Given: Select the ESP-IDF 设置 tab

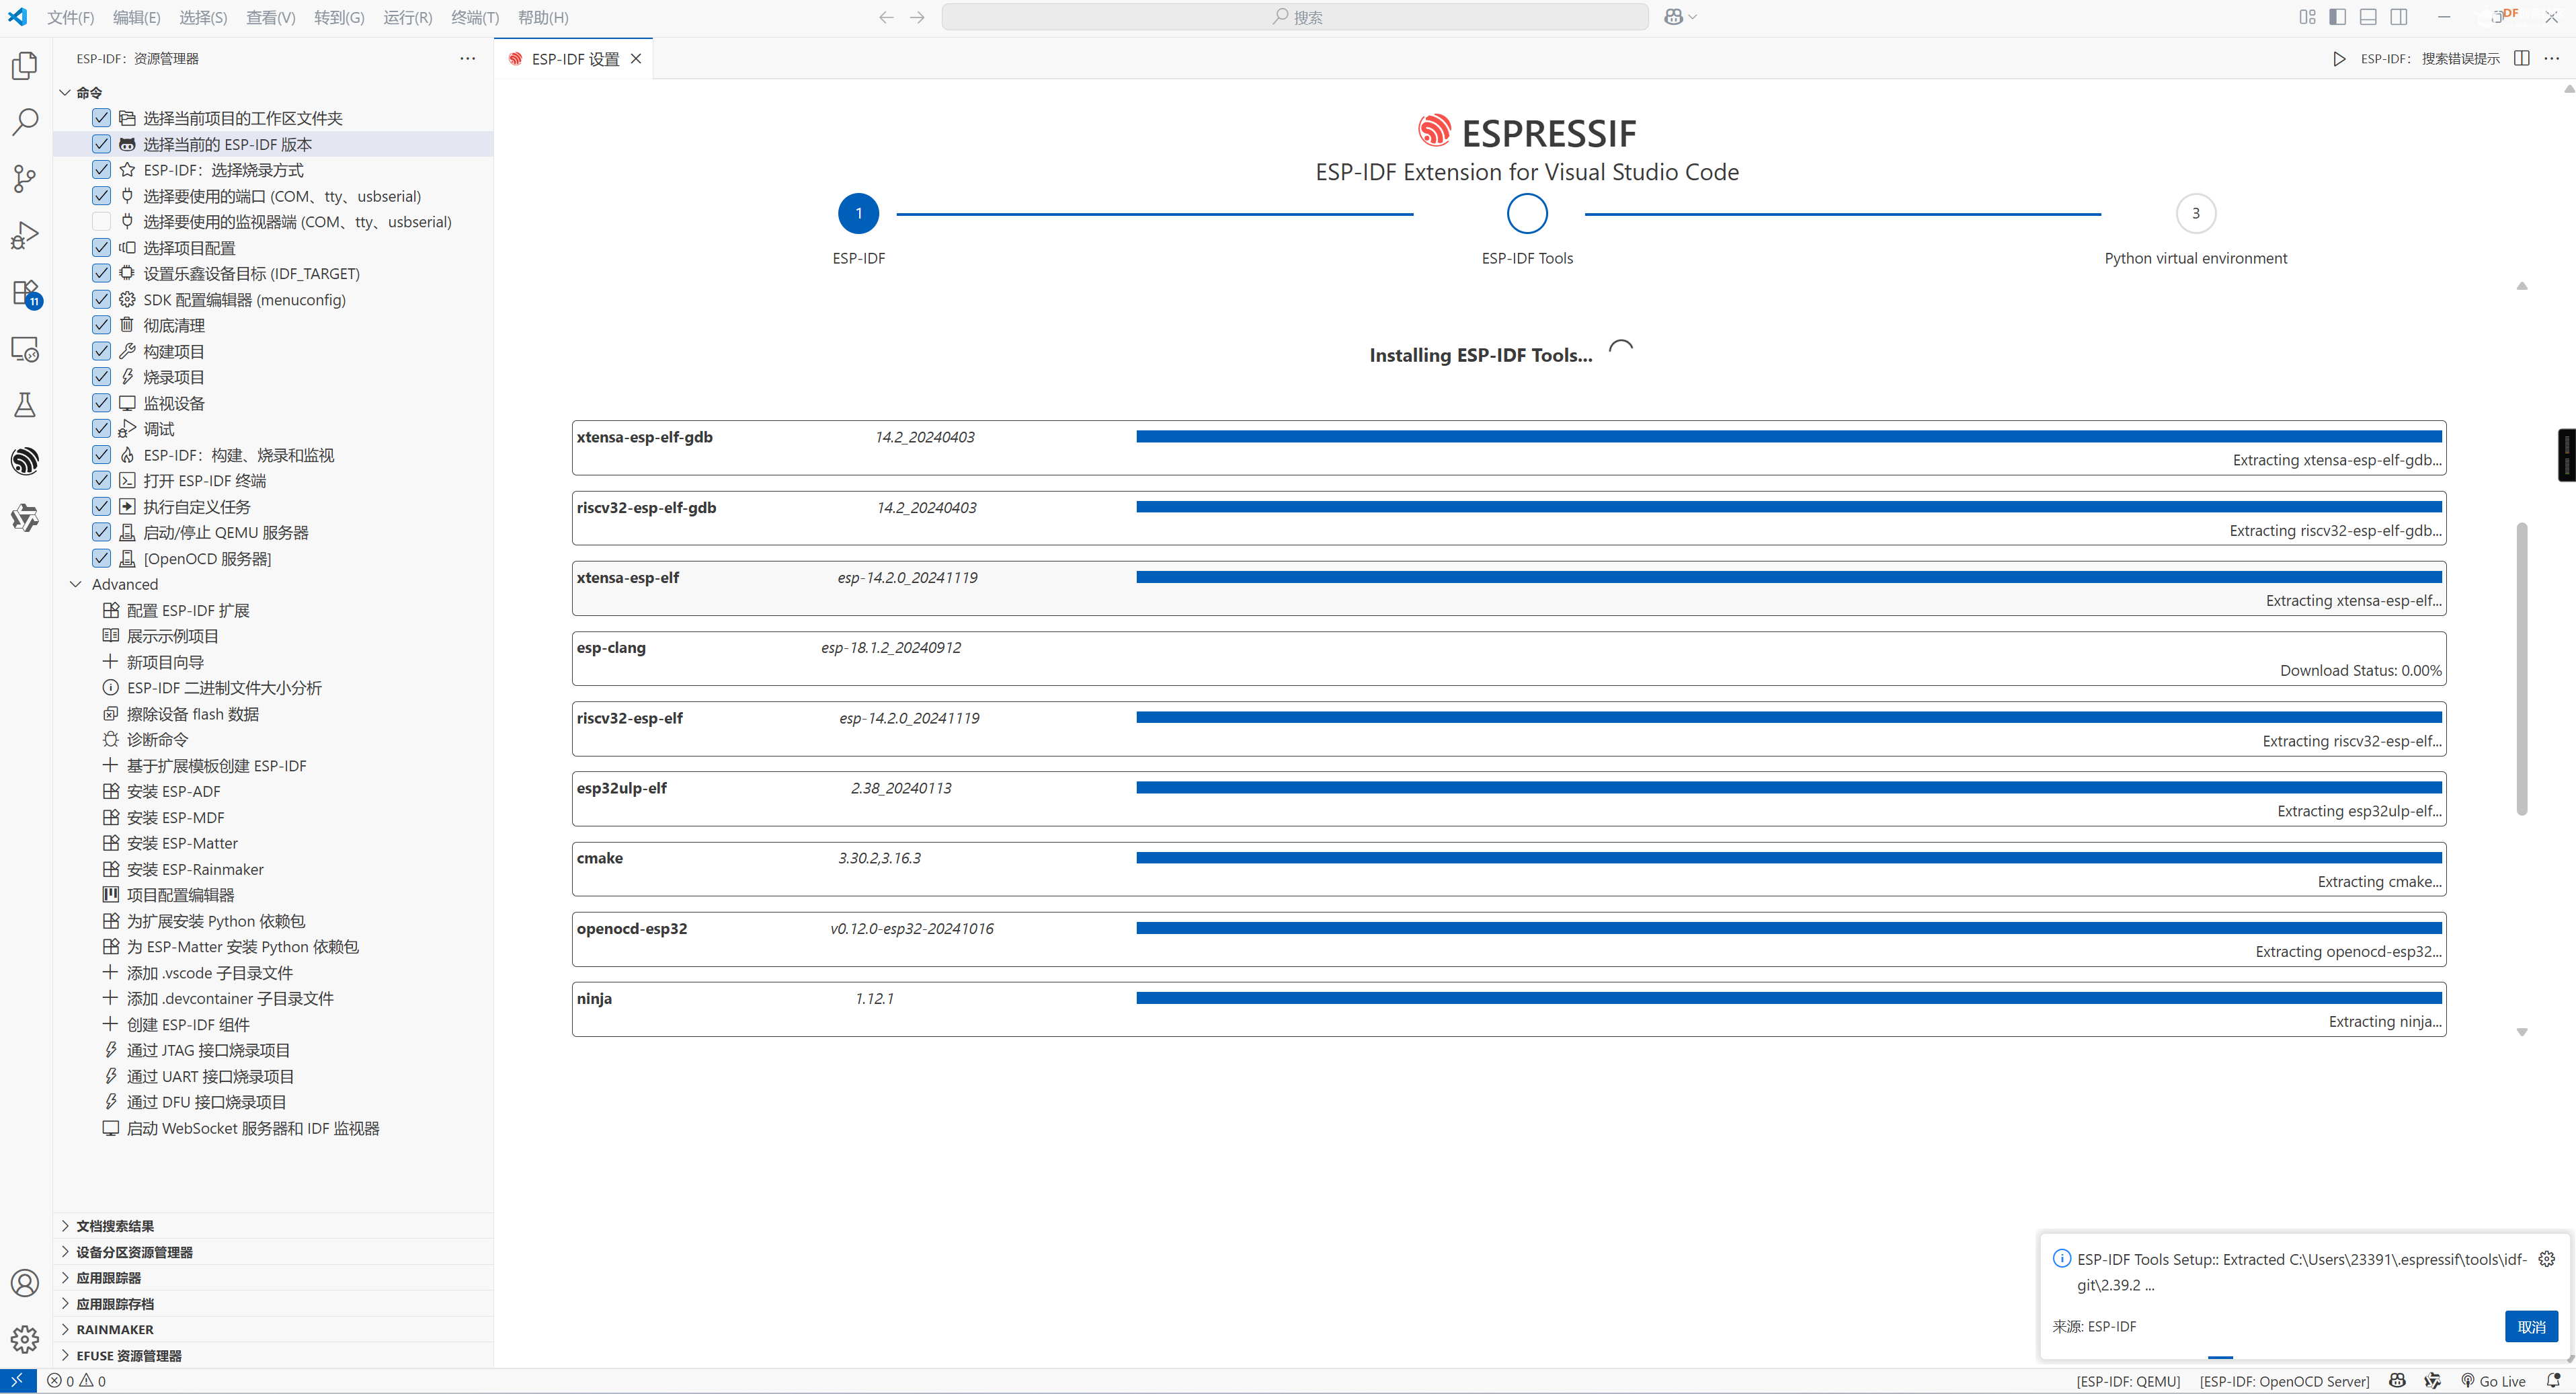Looking at the screenshot, I should pos(574,59).
